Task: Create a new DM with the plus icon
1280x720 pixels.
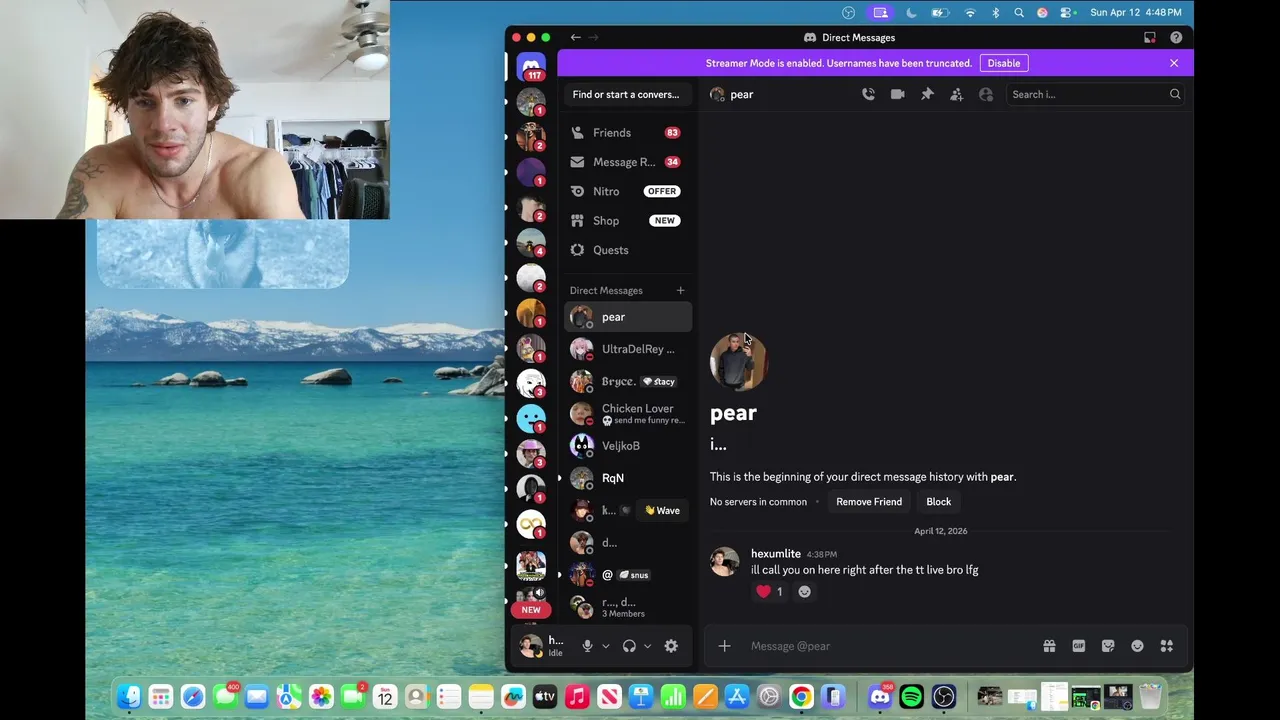Action: (x=680, y=291)
